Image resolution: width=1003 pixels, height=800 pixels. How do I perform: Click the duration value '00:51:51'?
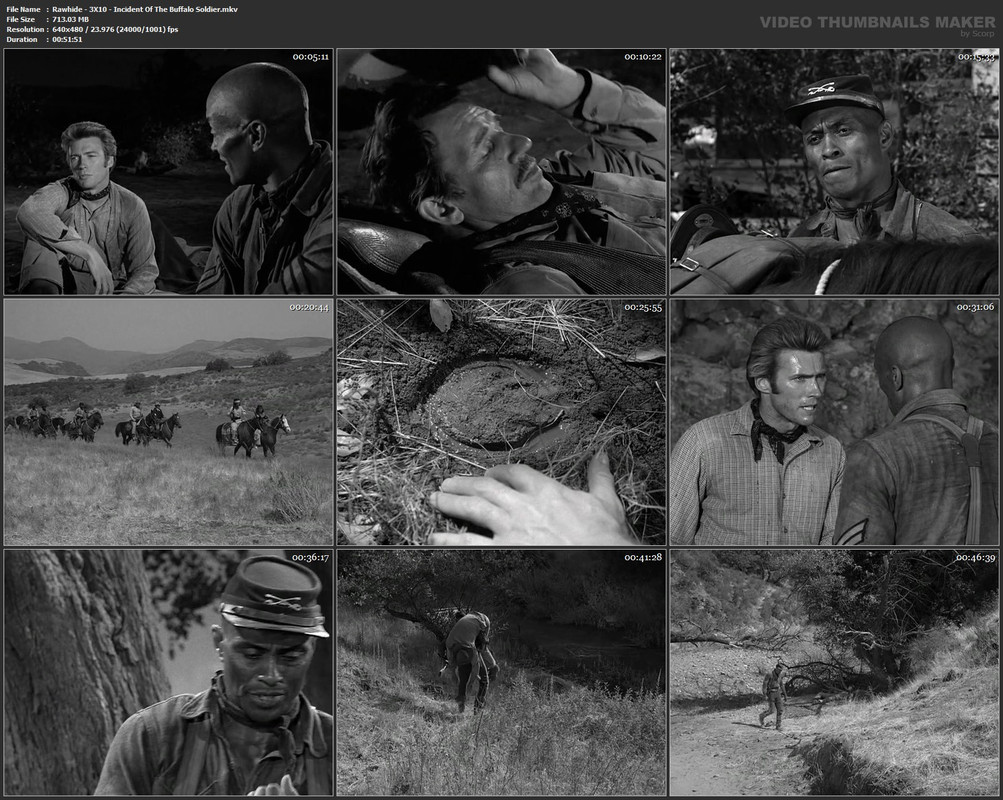pyautogui.click(x=67, y=39)
